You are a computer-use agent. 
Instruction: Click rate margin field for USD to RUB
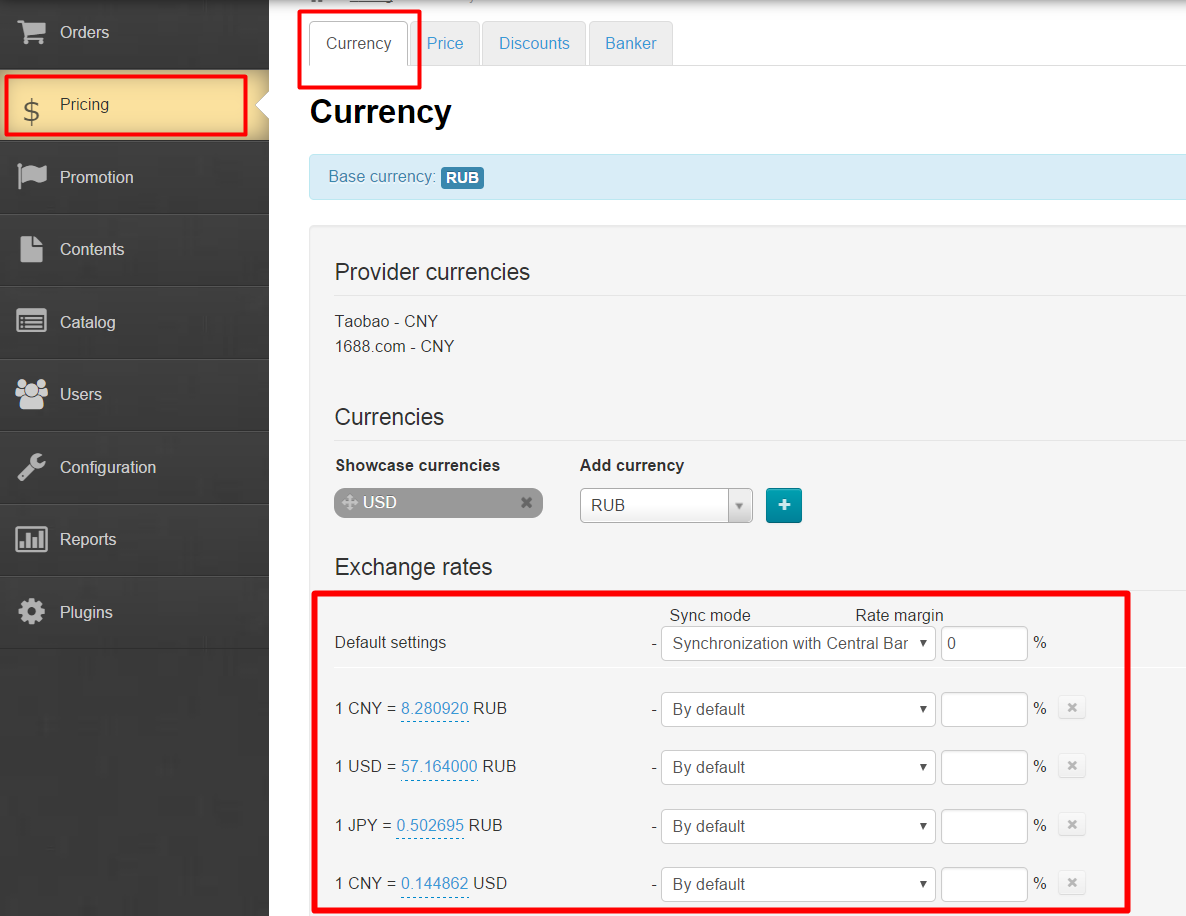[x=984, y=767]
